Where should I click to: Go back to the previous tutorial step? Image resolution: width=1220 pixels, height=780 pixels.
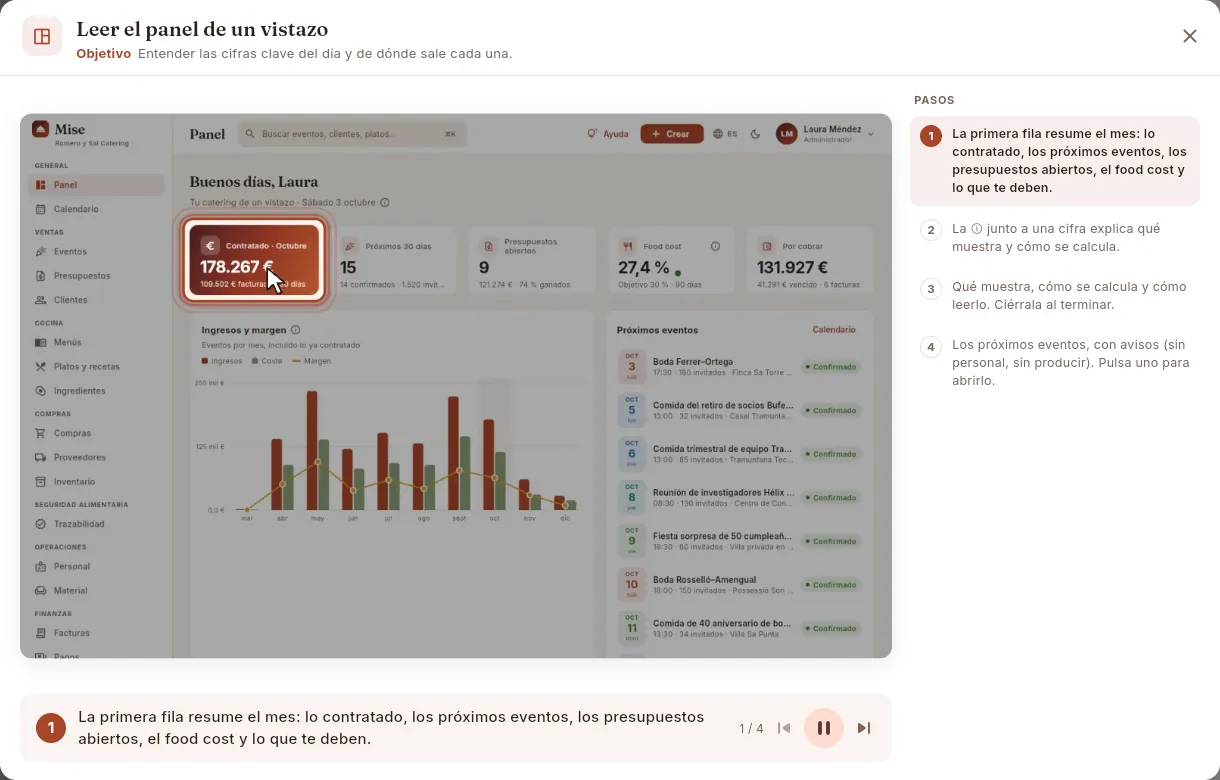pyautogui.click(x=784, y=728)
